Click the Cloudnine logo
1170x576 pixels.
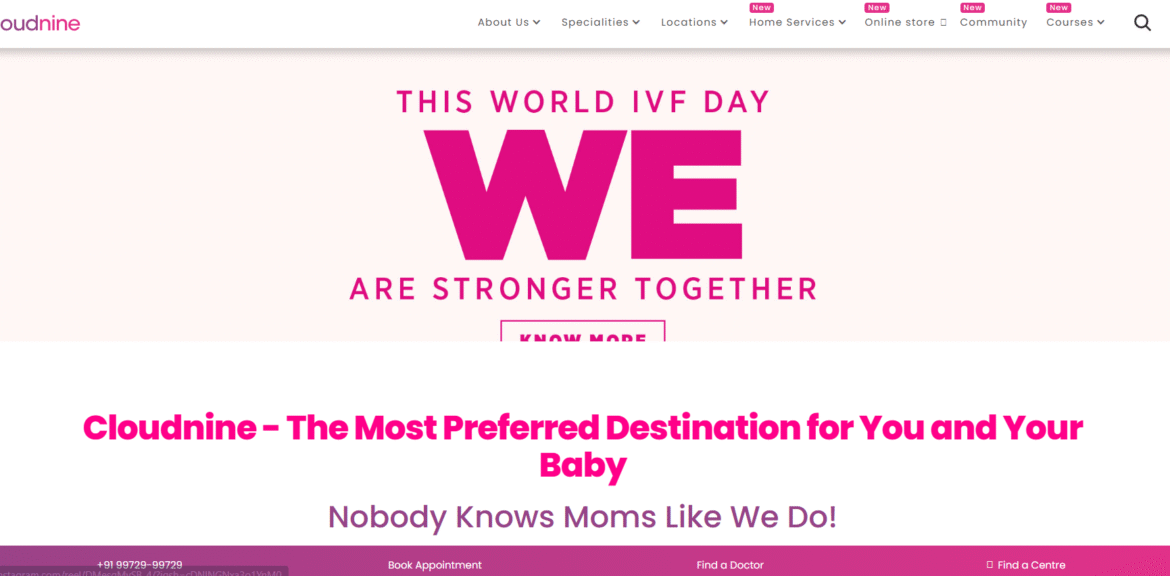[40, 22]
